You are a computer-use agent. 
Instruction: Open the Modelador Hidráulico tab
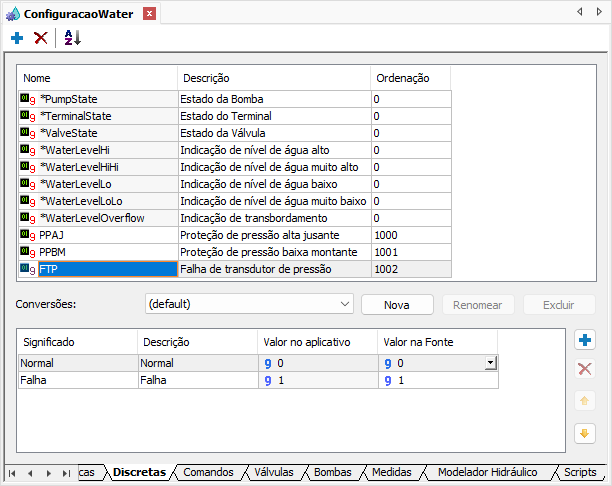coord(488,472)
